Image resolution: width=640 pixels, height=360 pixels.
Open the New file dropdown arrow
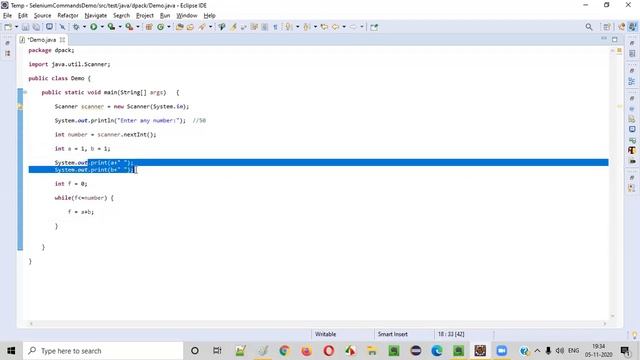16,27
